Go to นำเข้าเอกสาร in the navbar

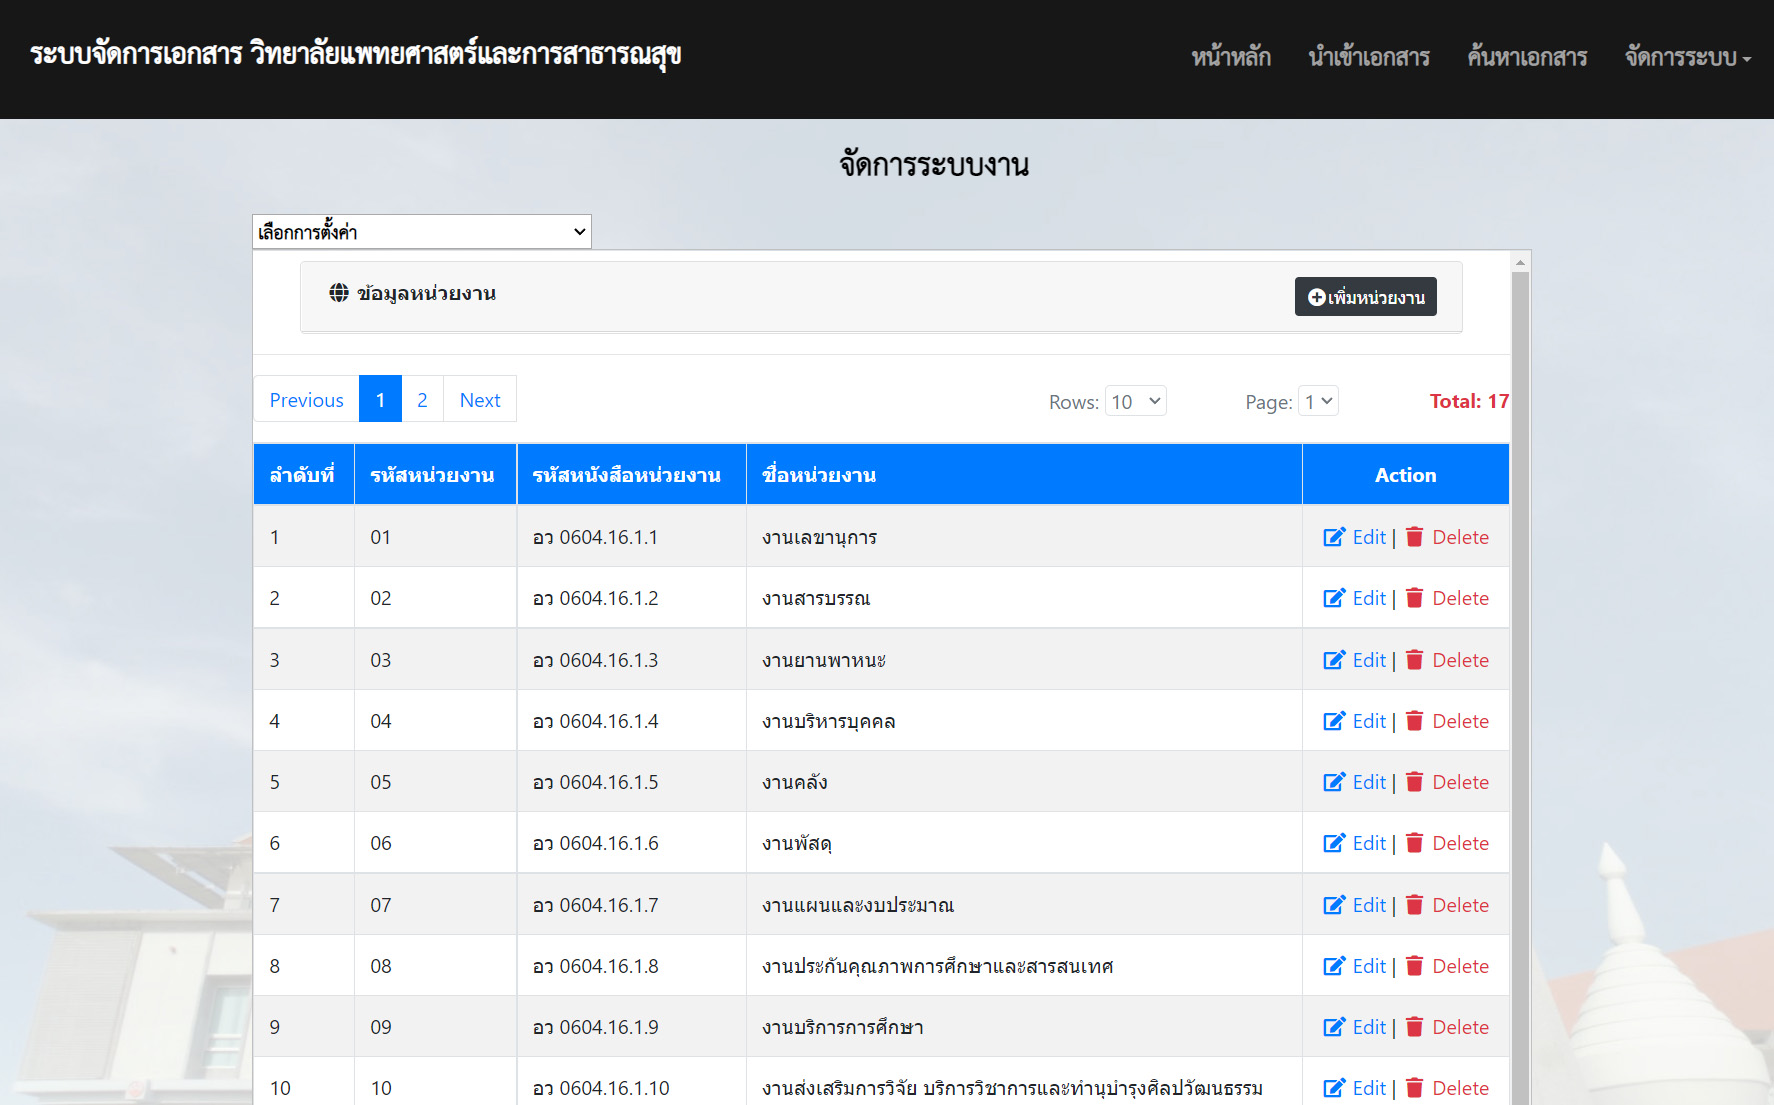tap(1368, 57)
